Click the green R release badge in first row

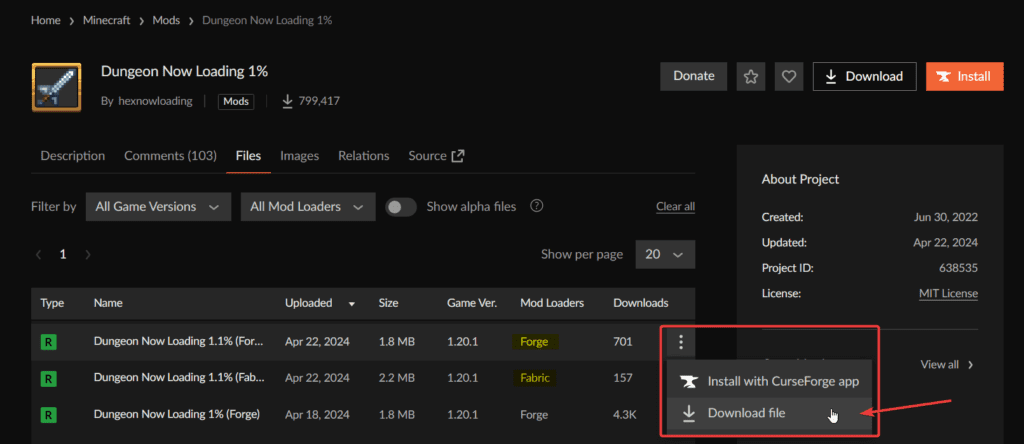47,342
